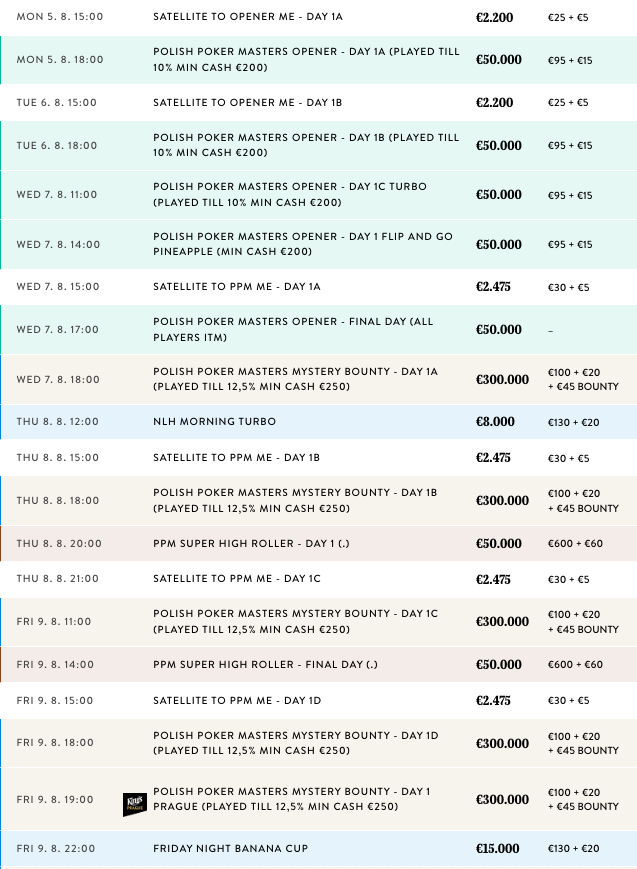Open Friday Night Banana Cup event
The image size is (637, 869).
tap(231, 849)
